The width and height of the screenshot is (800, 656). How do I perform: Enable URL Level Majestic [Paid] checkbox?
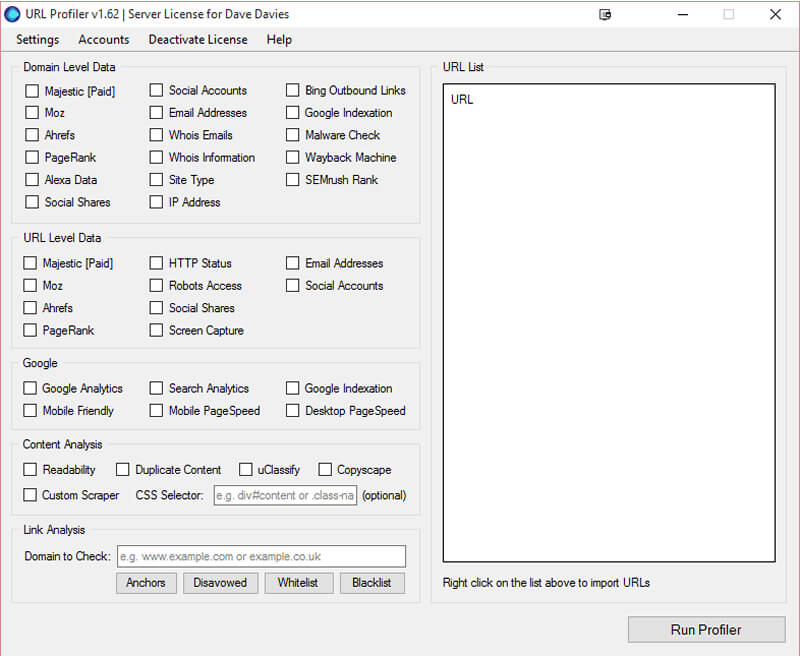pos(30,263)
